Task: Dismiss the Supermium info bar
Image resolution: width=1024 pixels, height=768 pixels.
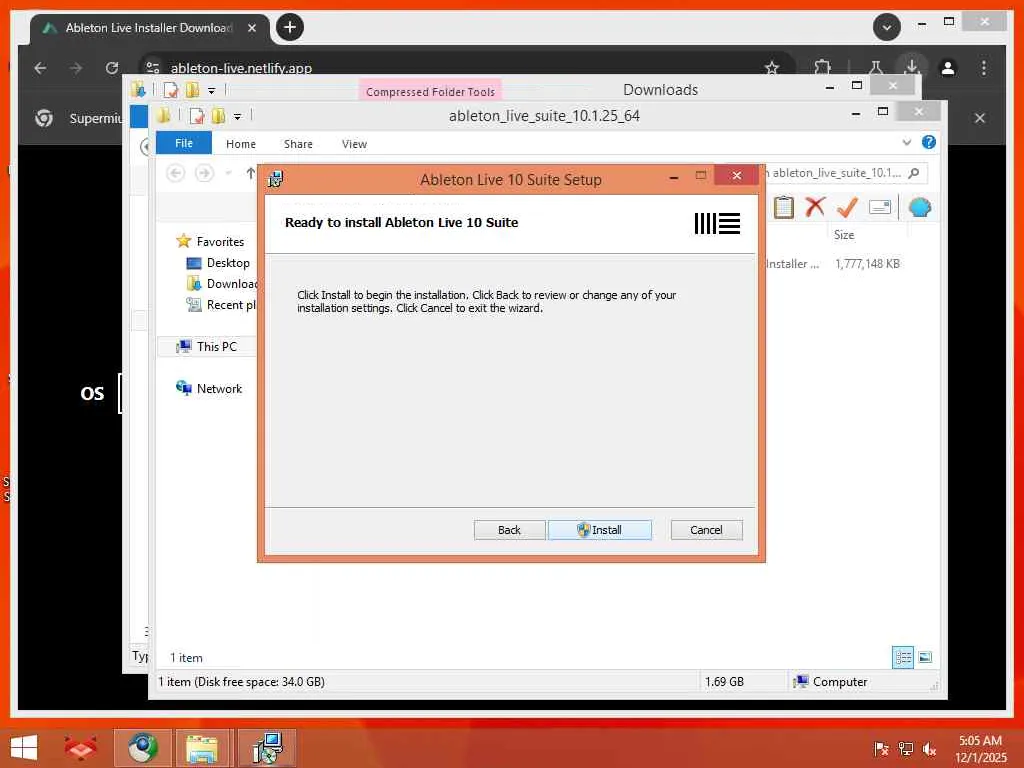Action: pyautogui.click(x=980, y=118)
